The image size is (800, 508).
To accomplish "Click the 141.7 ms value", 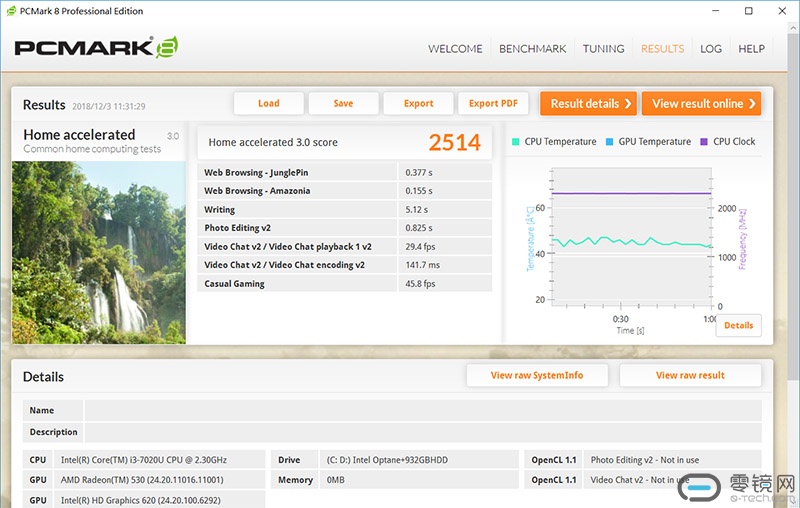I will coord(422,265).
